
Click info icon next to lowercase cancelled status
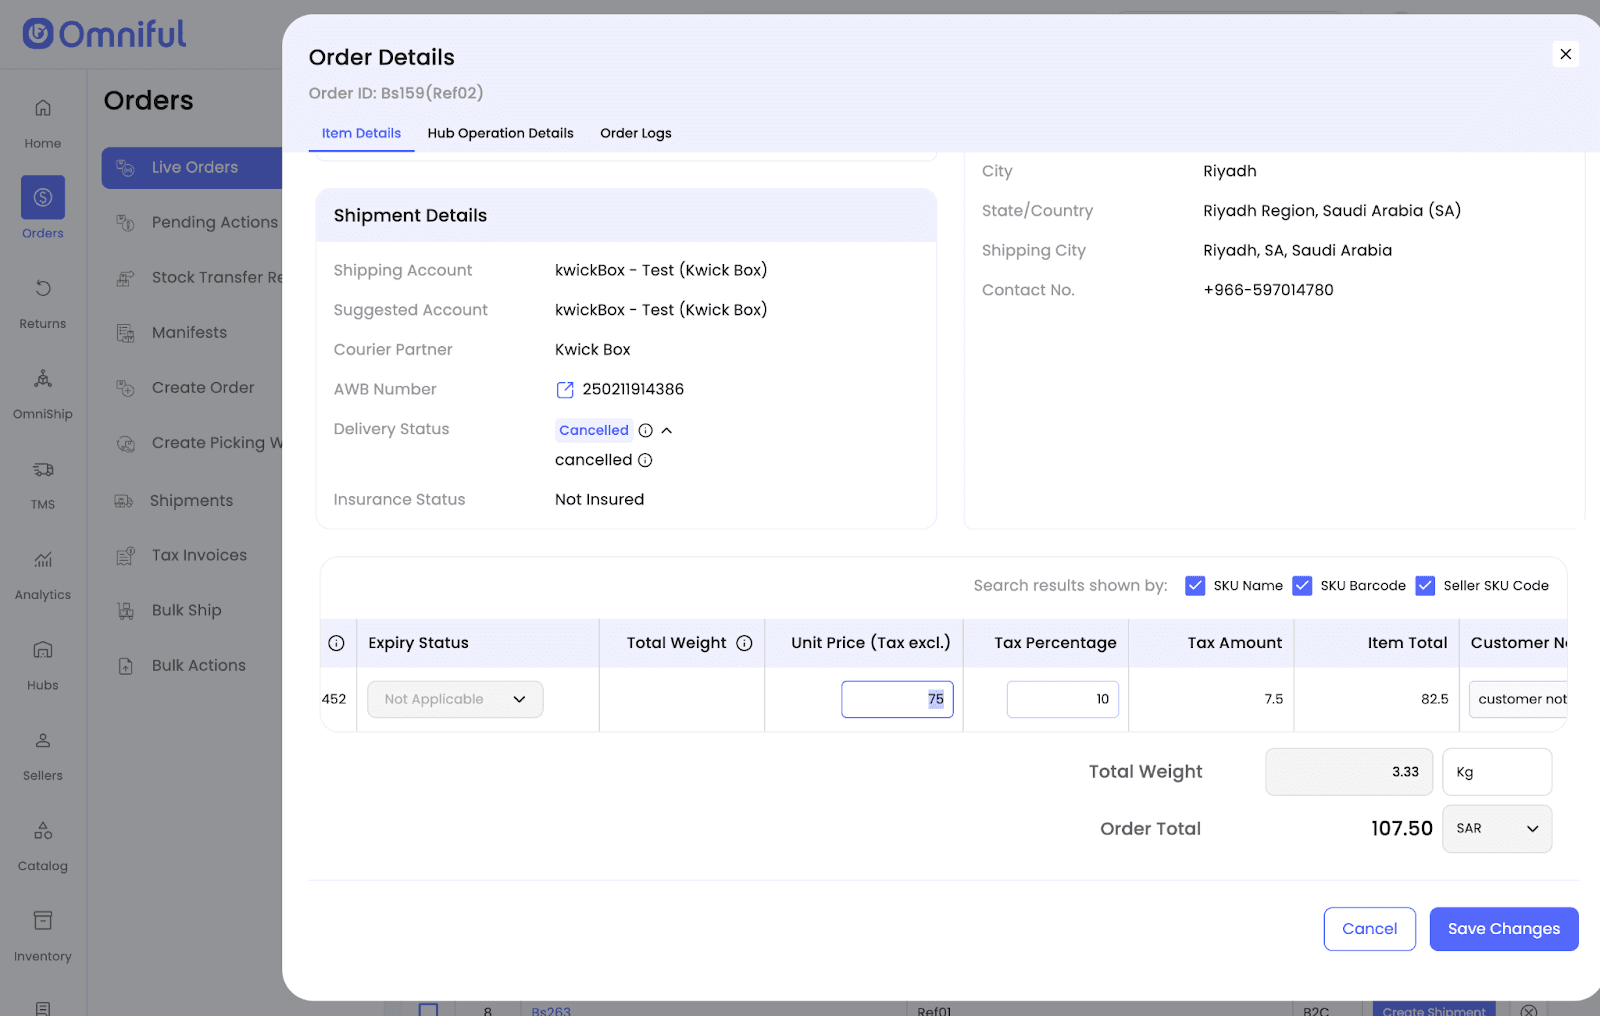click(x=645, y=461)
